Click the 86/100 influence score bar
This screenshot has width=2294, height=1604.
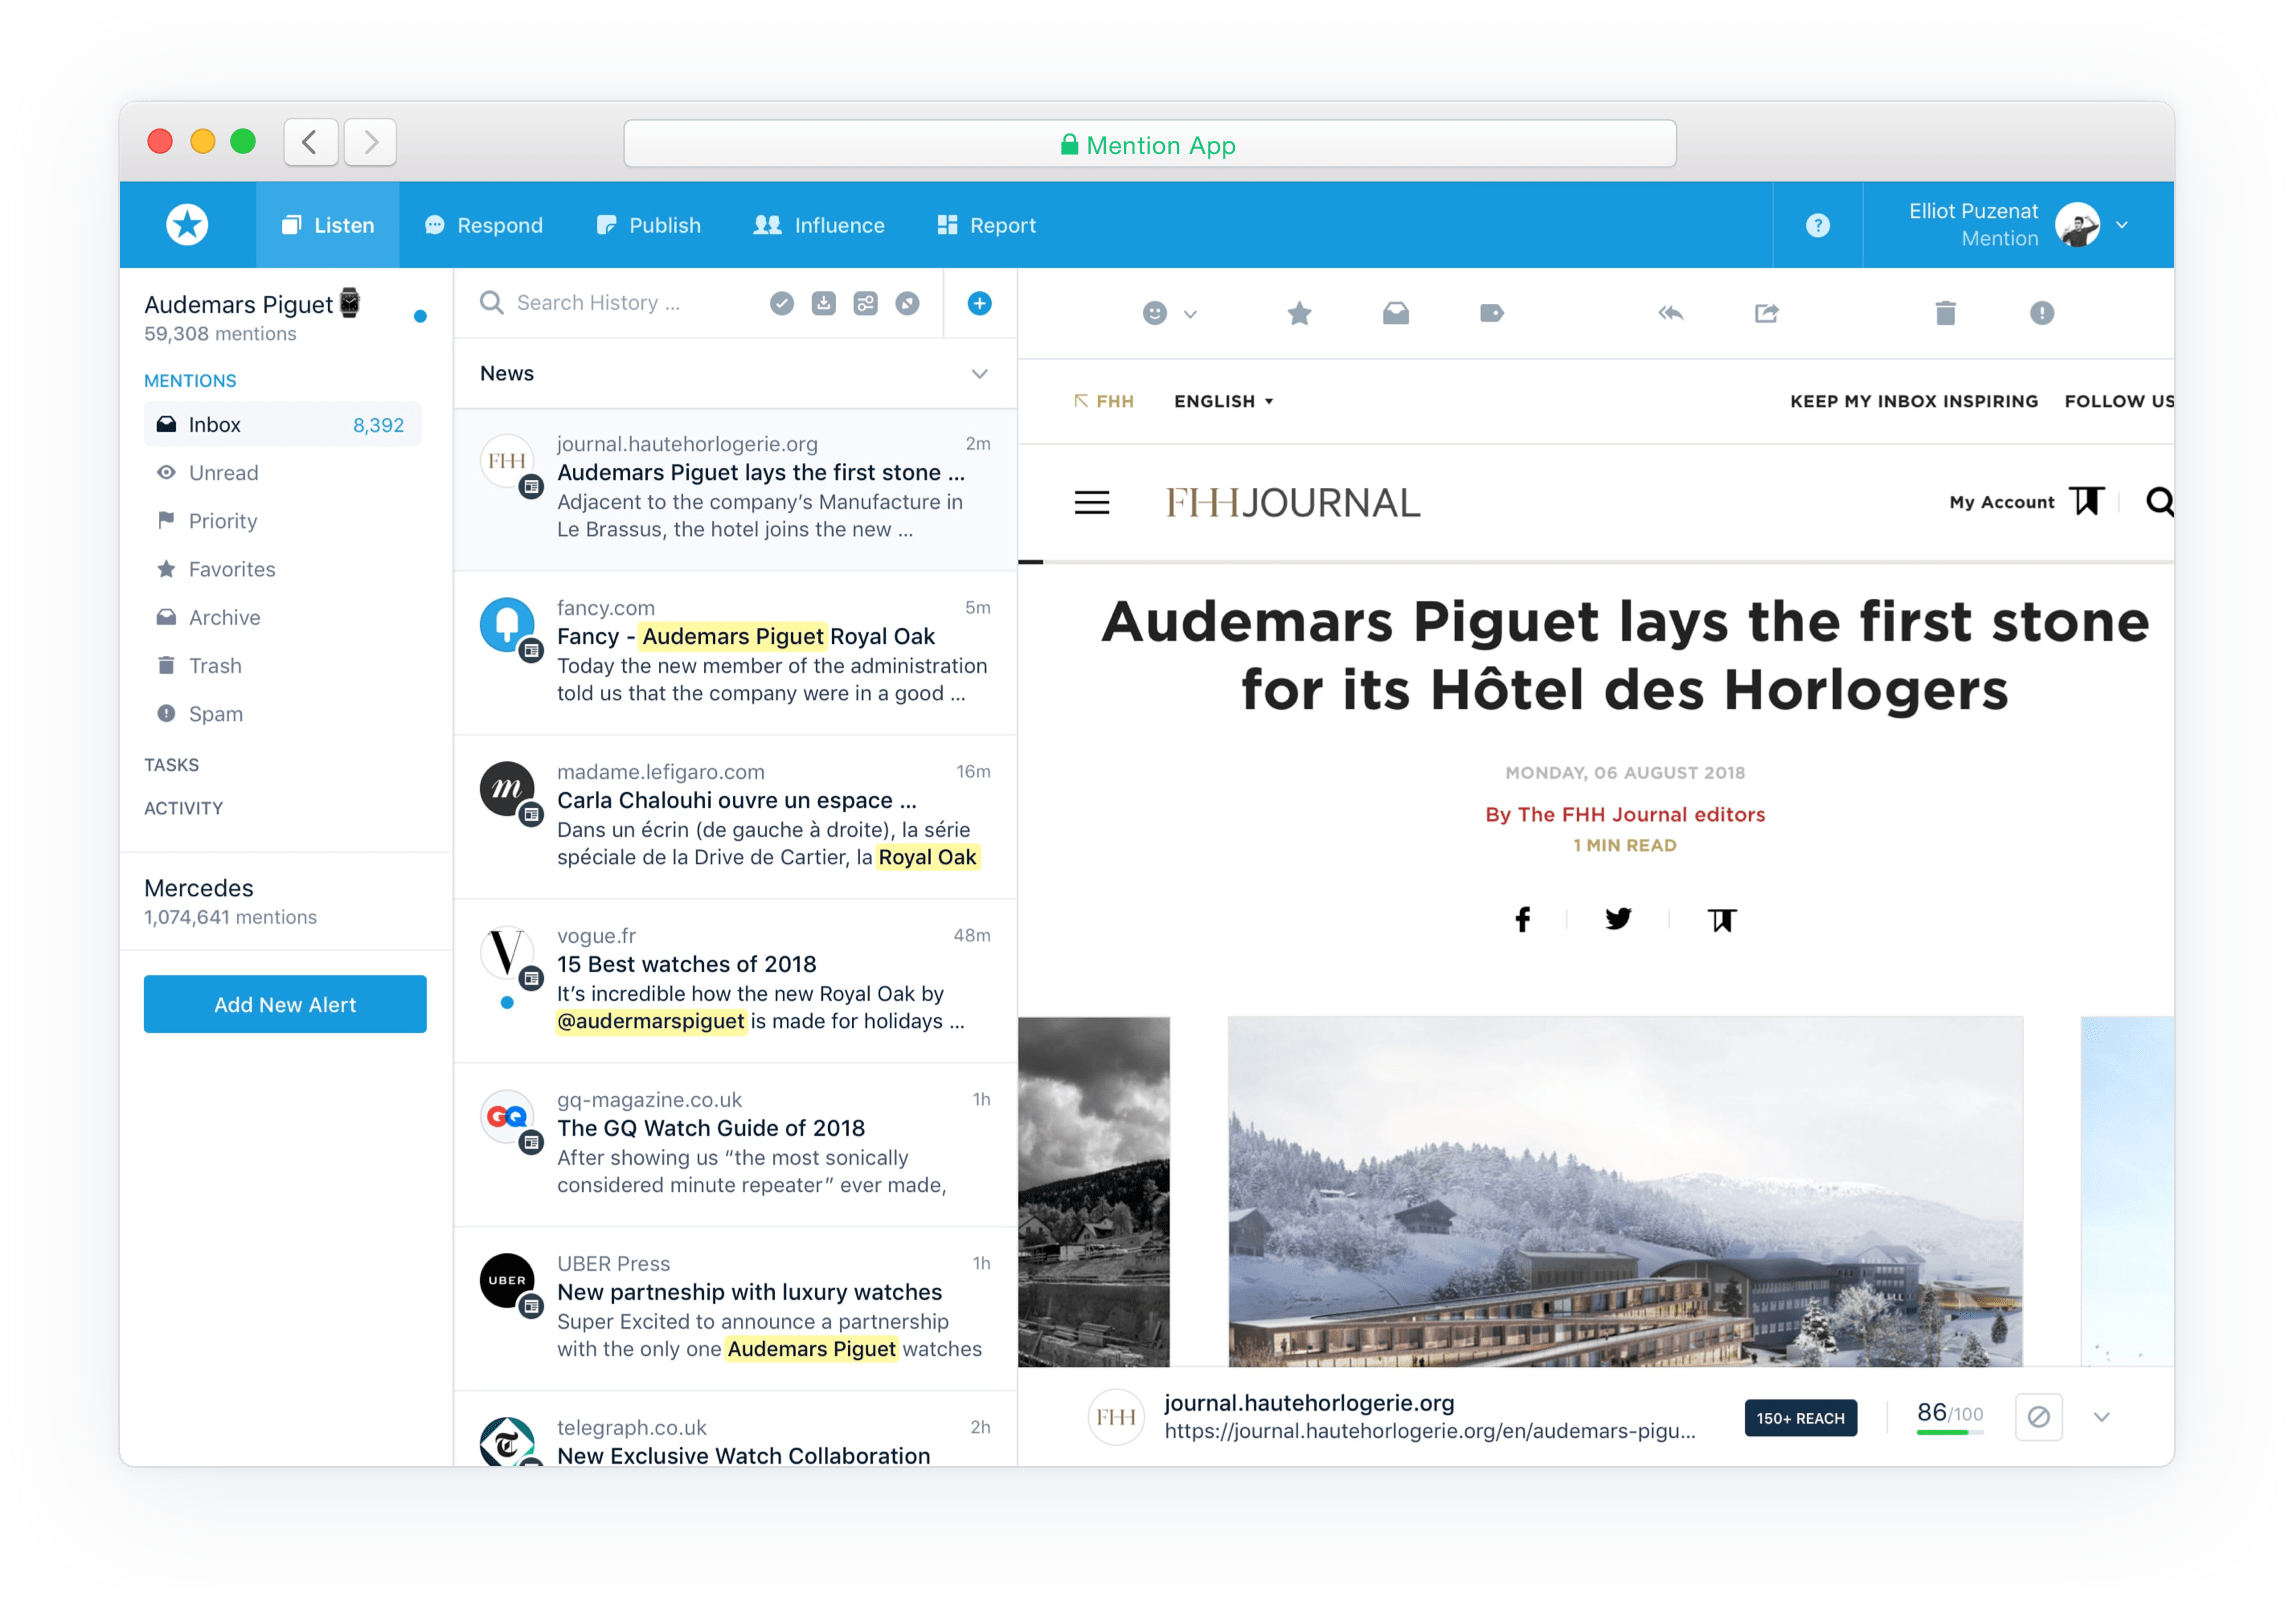tap(1948, 1417)
